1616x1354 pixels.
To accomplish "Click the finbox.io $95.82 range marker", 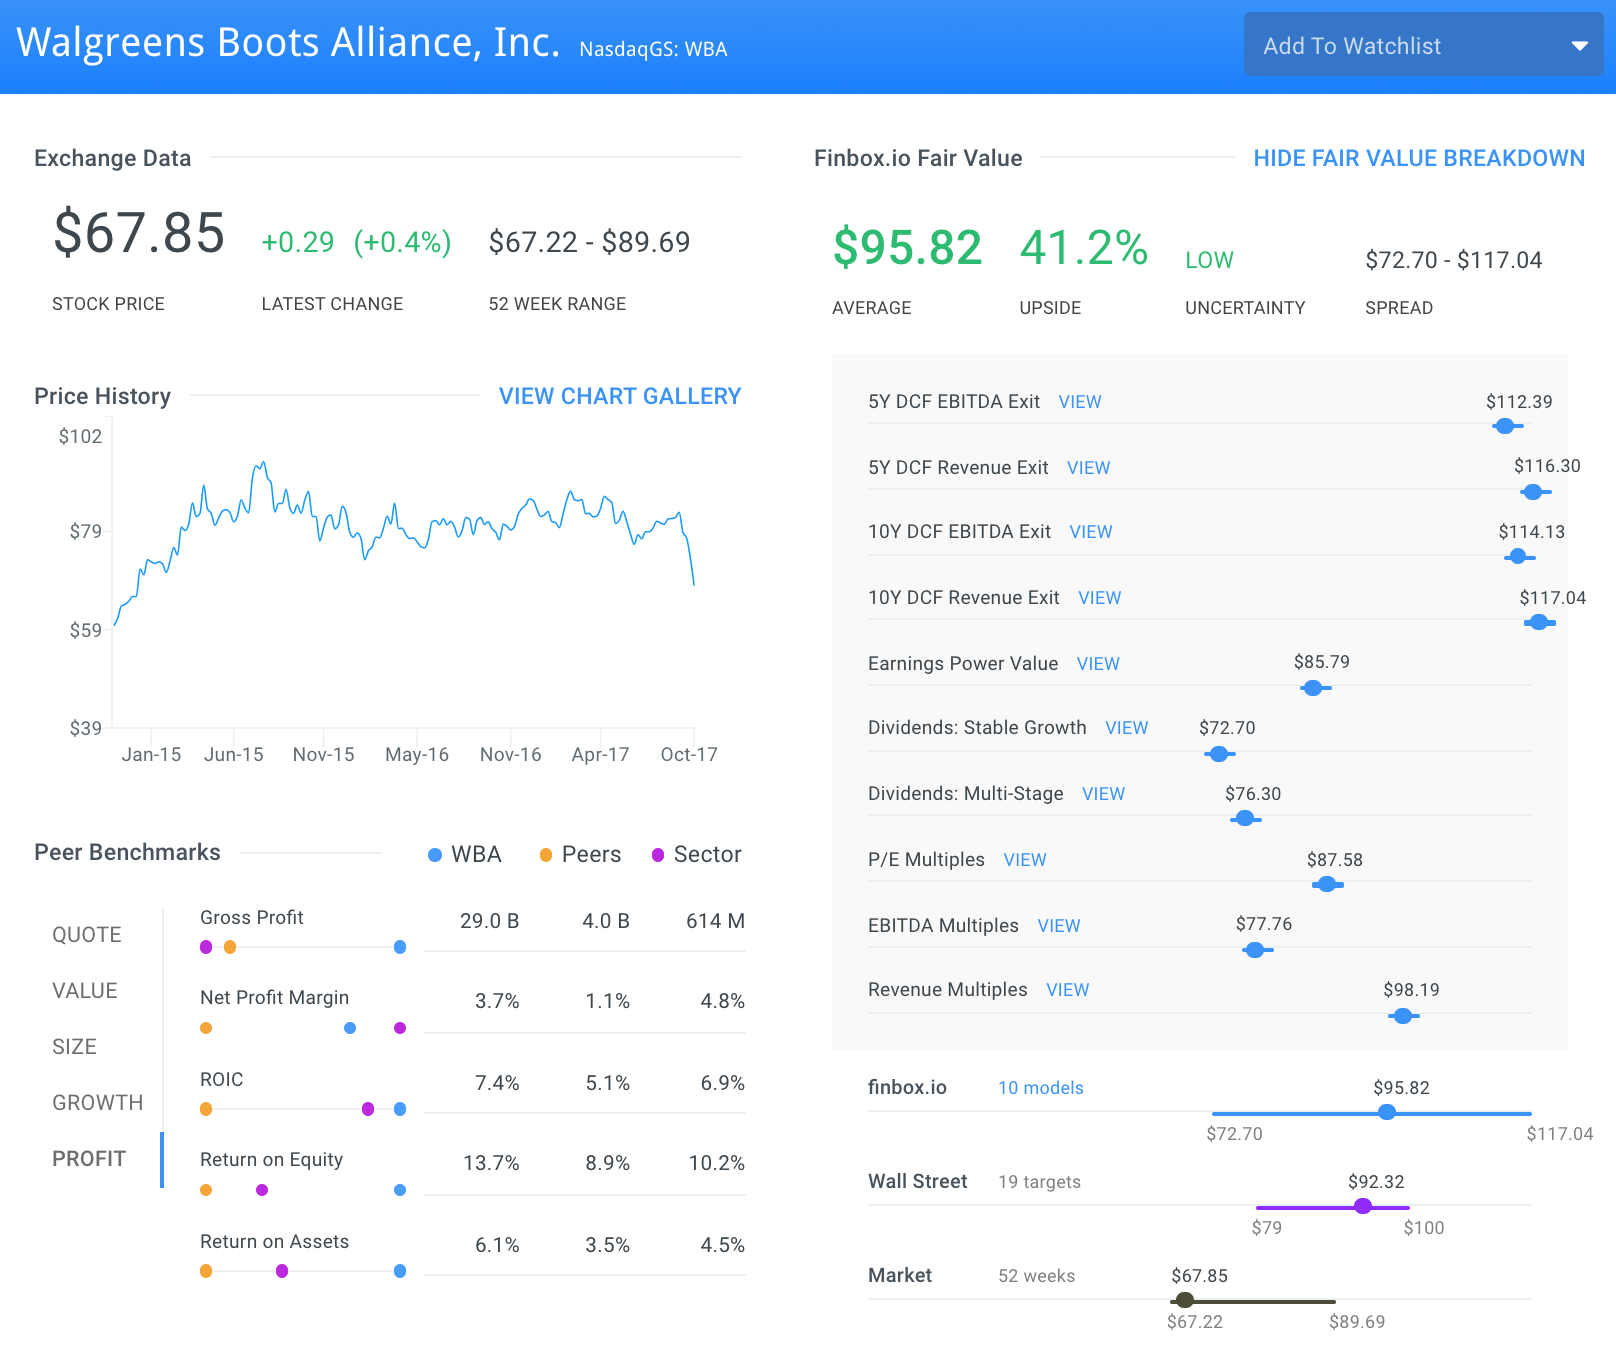I will [1387, 1112].
